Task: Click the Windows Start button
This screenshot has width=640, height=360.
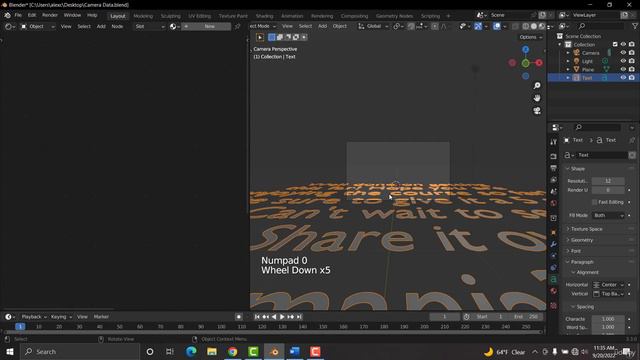Action: coord(10,351)
